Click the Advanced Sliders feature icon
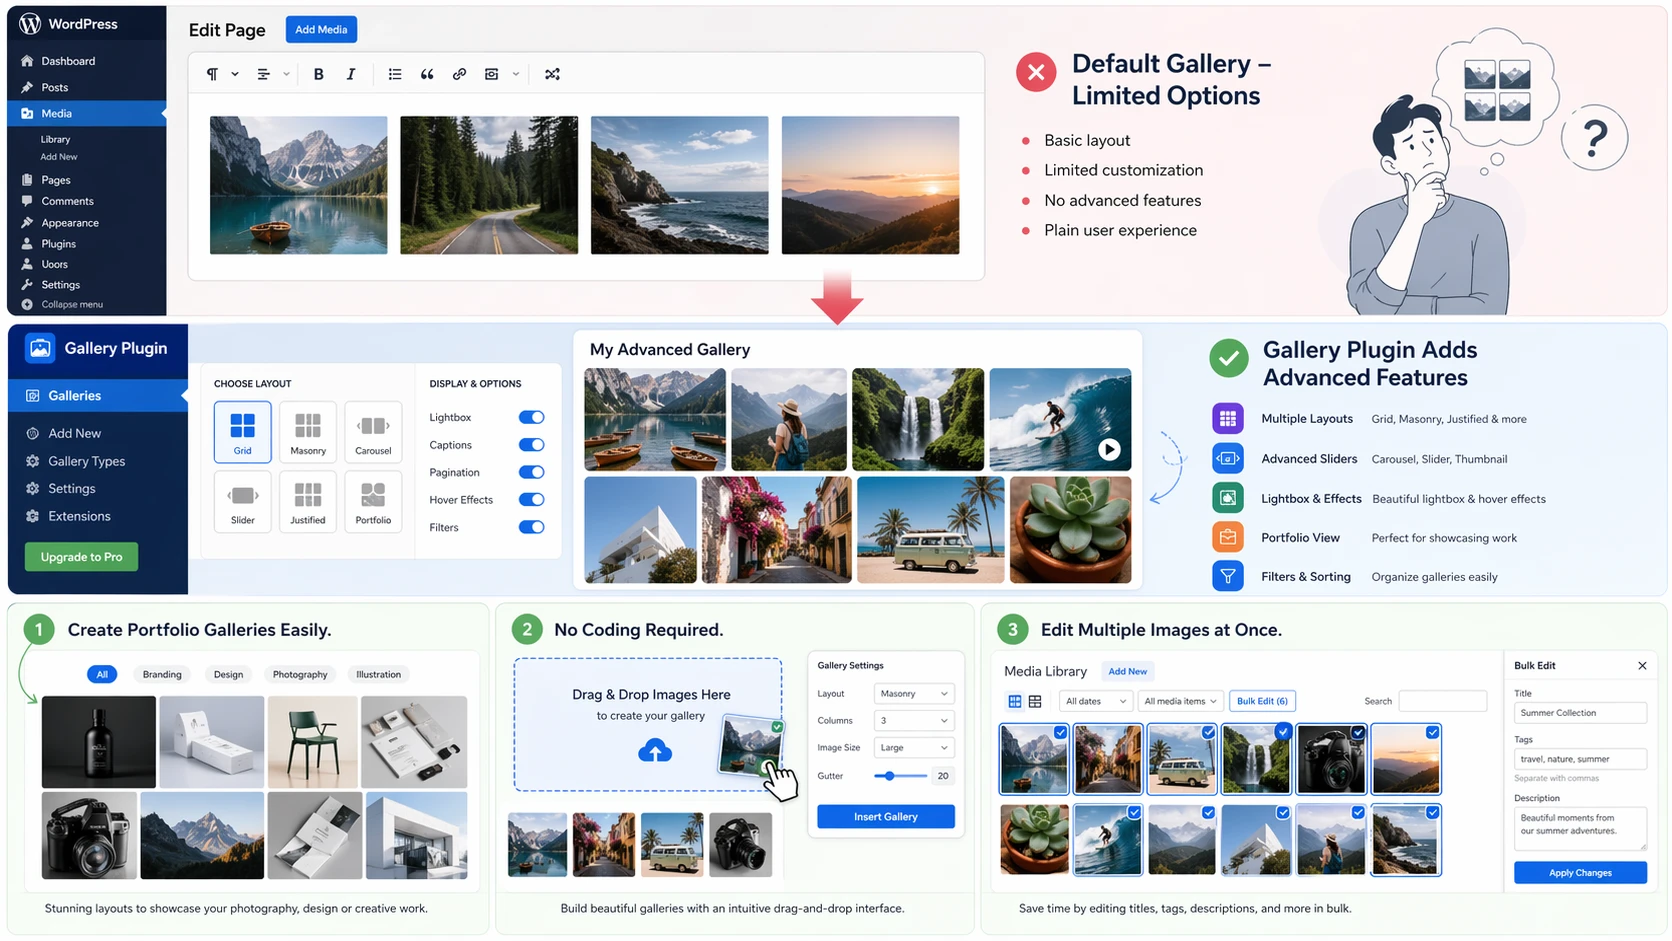This screenshot has width=1672, height=941. coord(1227,459)
